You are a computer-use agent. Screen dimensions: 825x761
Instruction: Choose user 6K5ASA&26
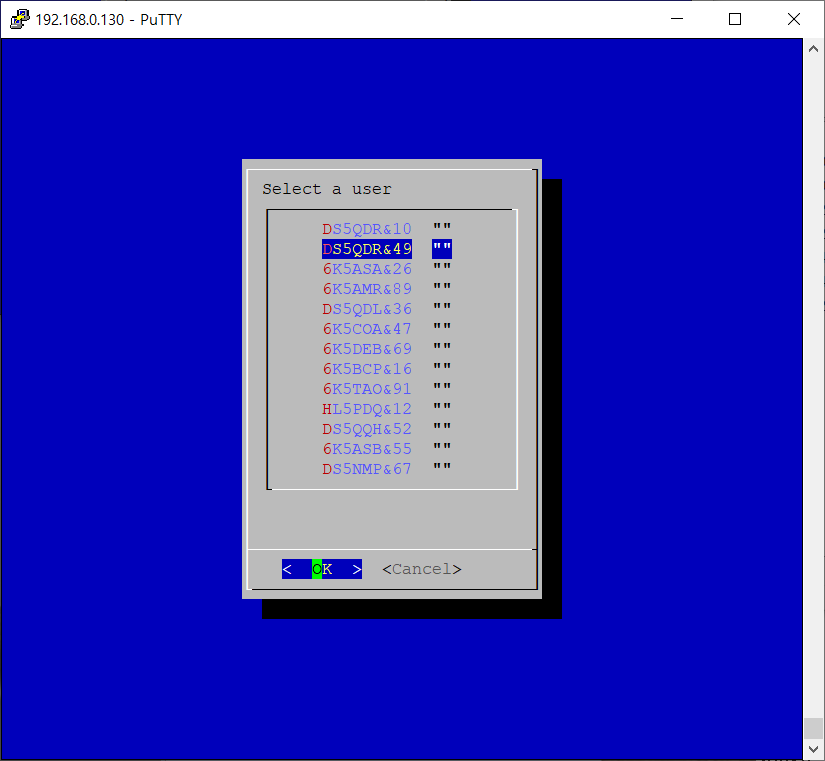tap(367, 269)
